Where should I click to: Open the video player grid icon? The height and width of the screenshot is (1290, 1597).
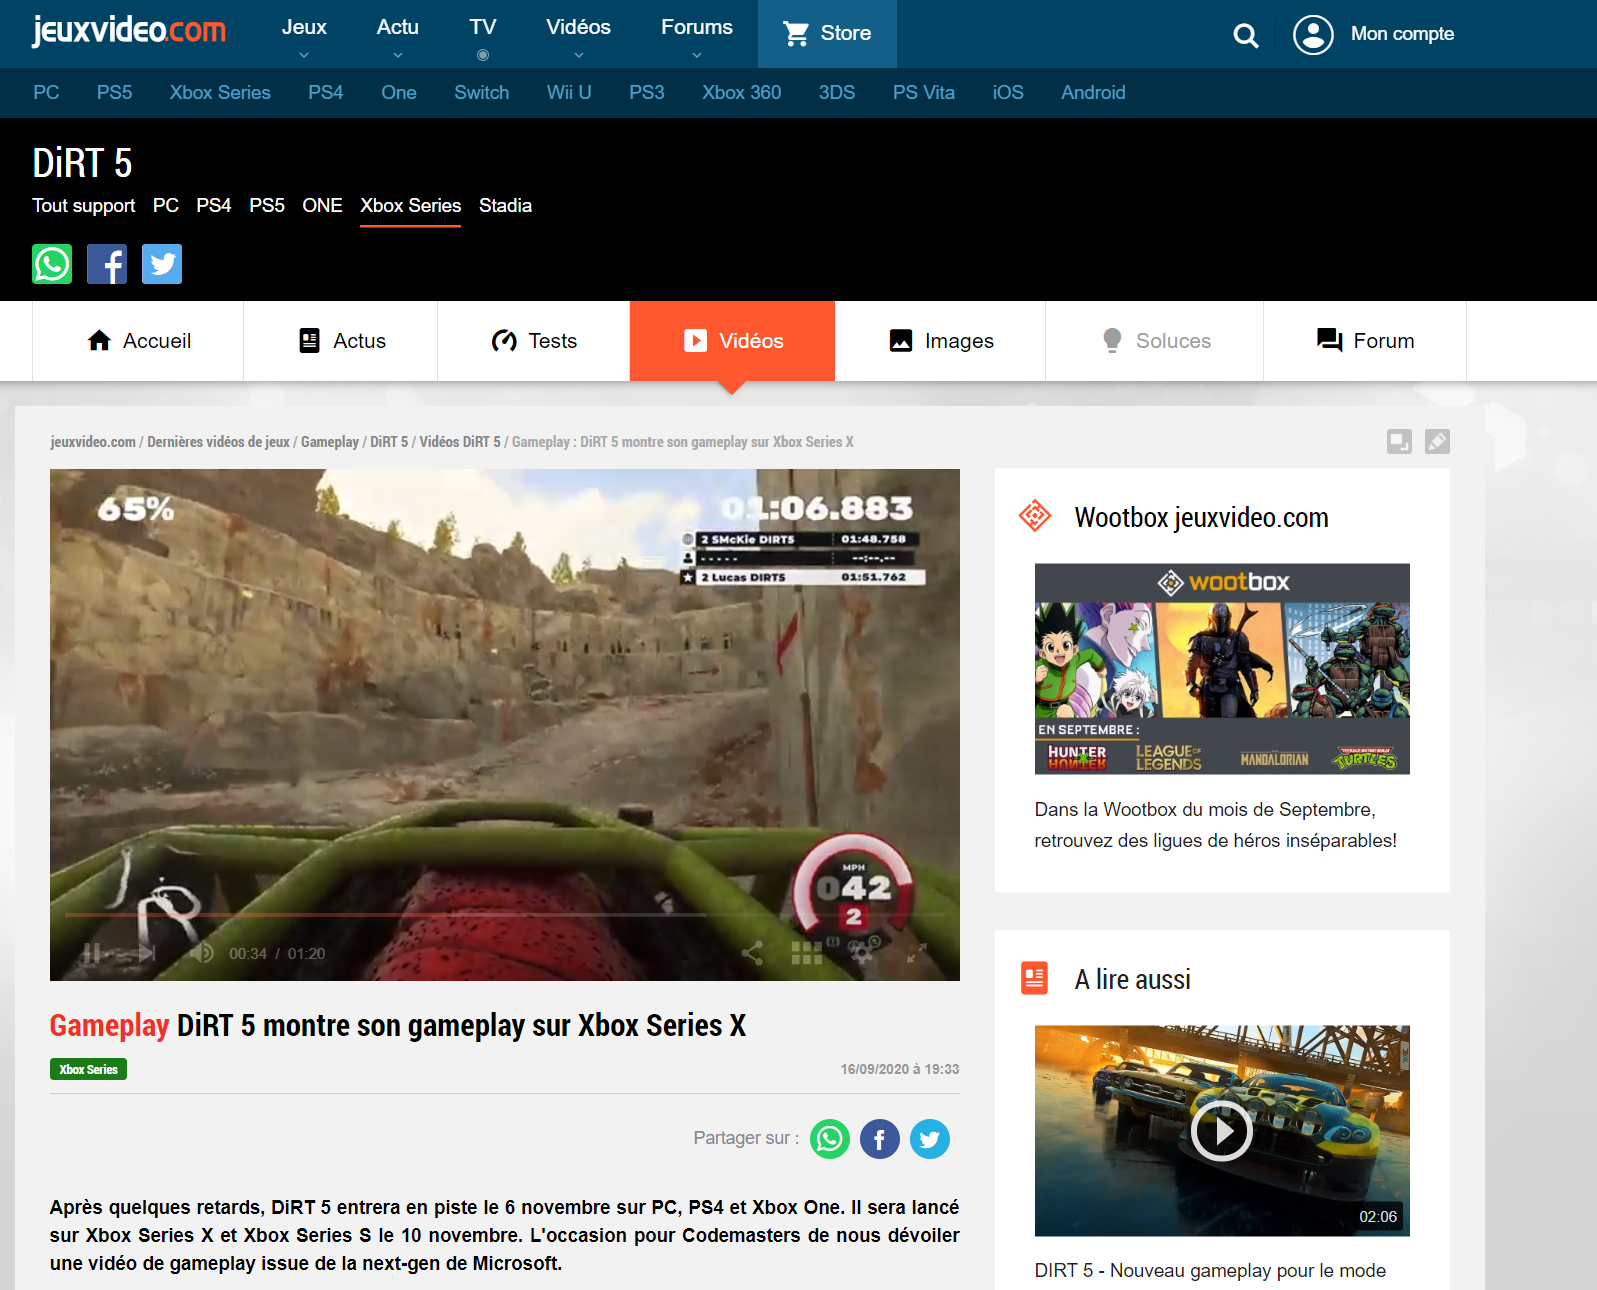click(806, 953)
